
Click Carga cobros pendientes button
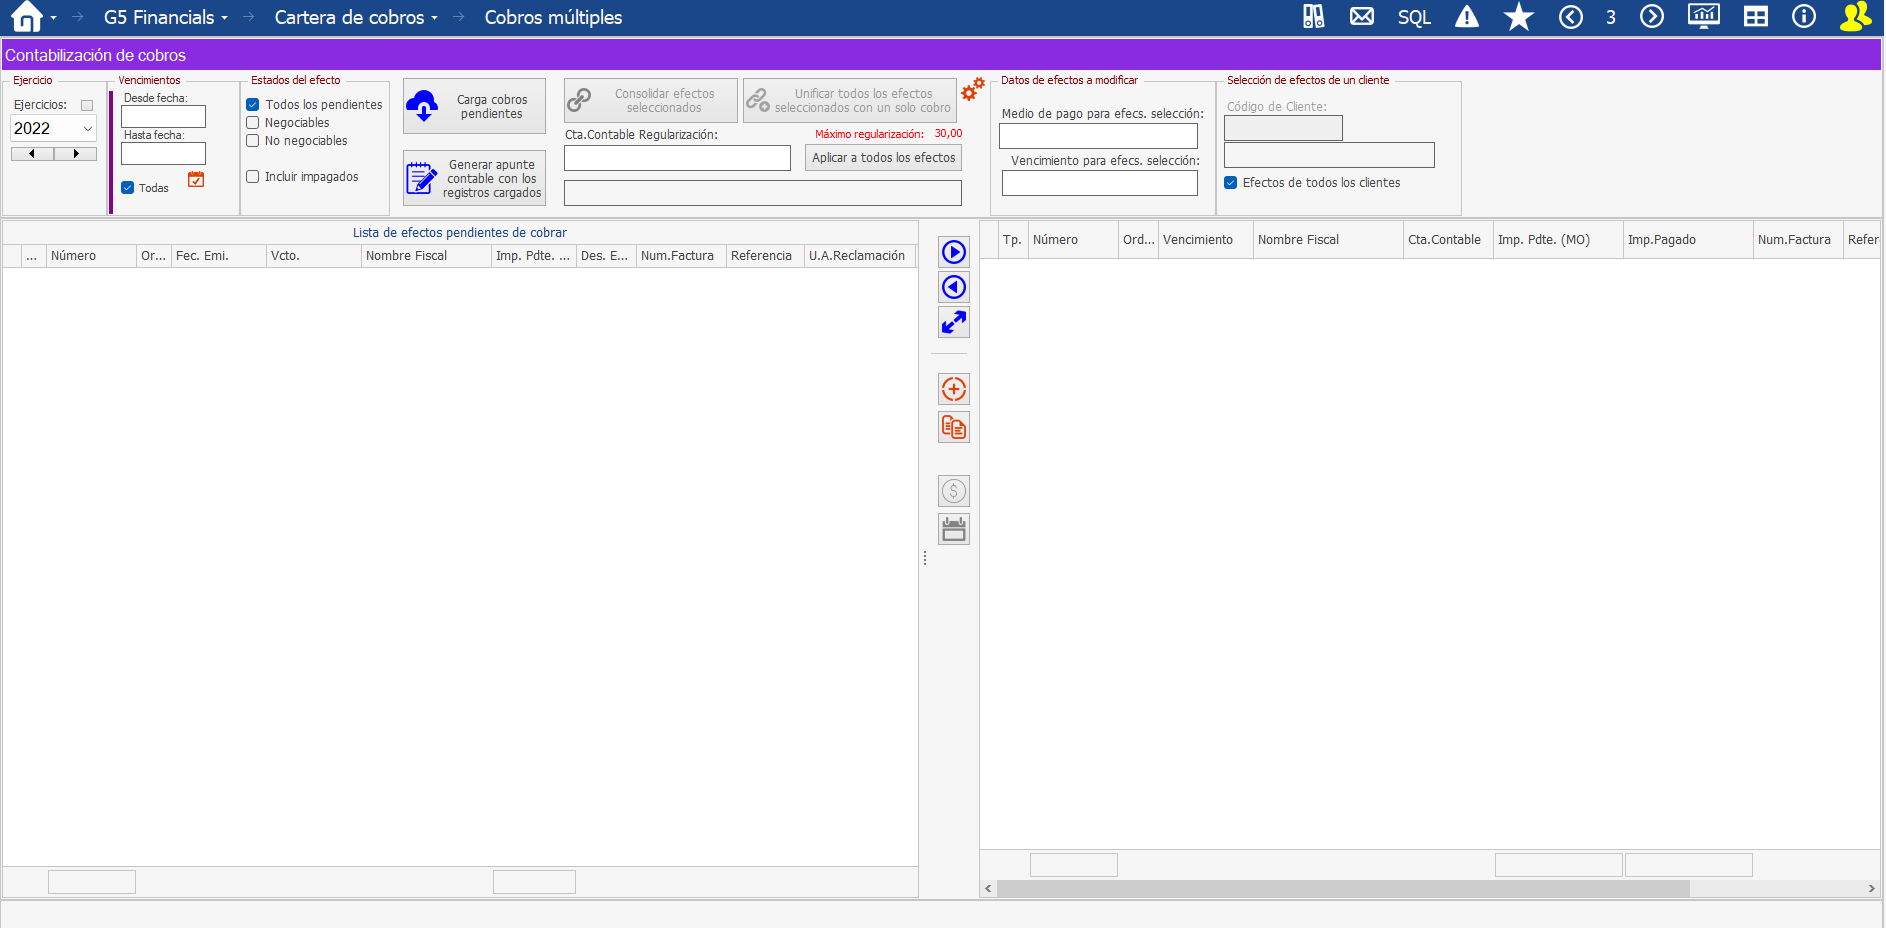tap(474, 106)
